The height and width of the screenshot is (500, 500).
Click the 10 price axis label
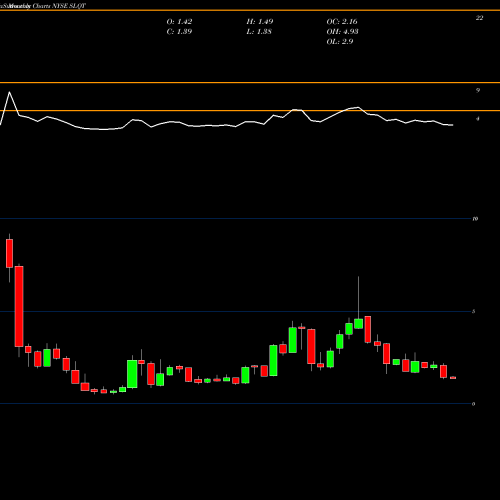pos(475,219)
